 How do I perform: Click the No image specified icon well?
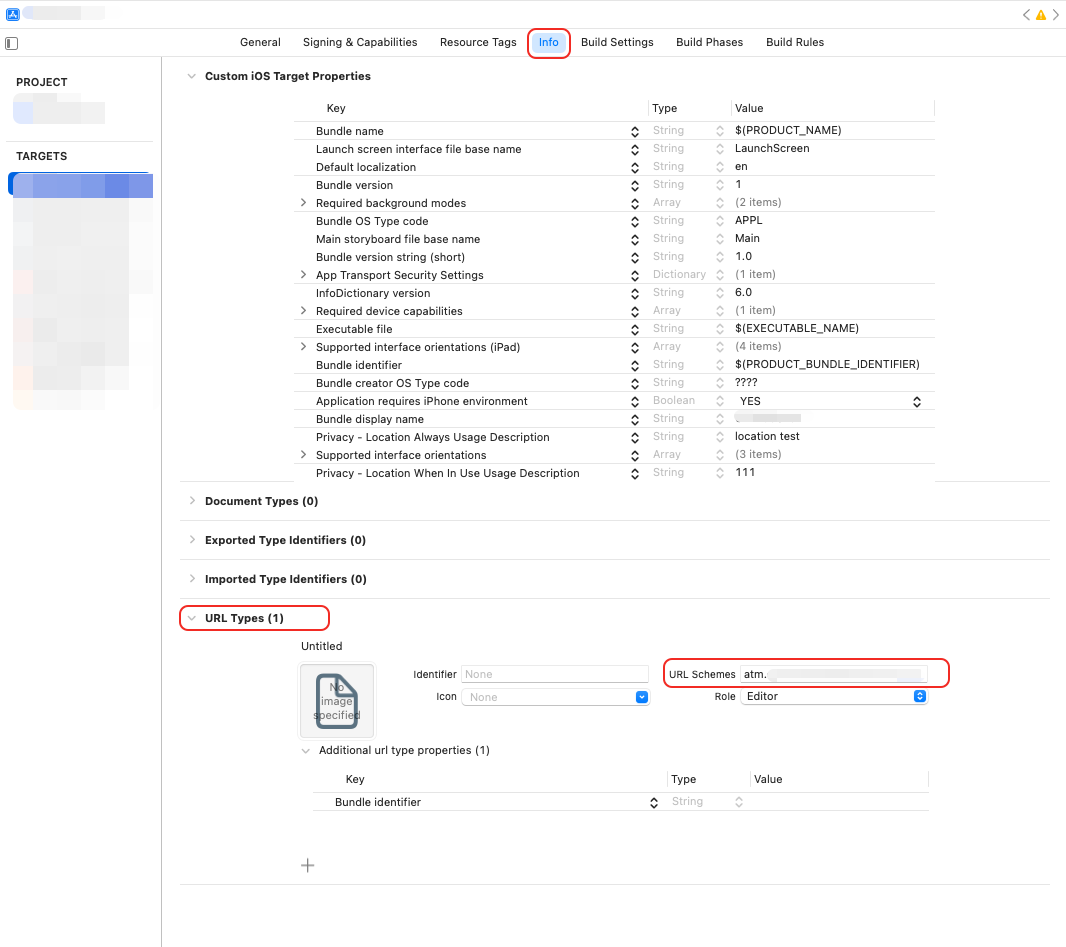point(337,700)
